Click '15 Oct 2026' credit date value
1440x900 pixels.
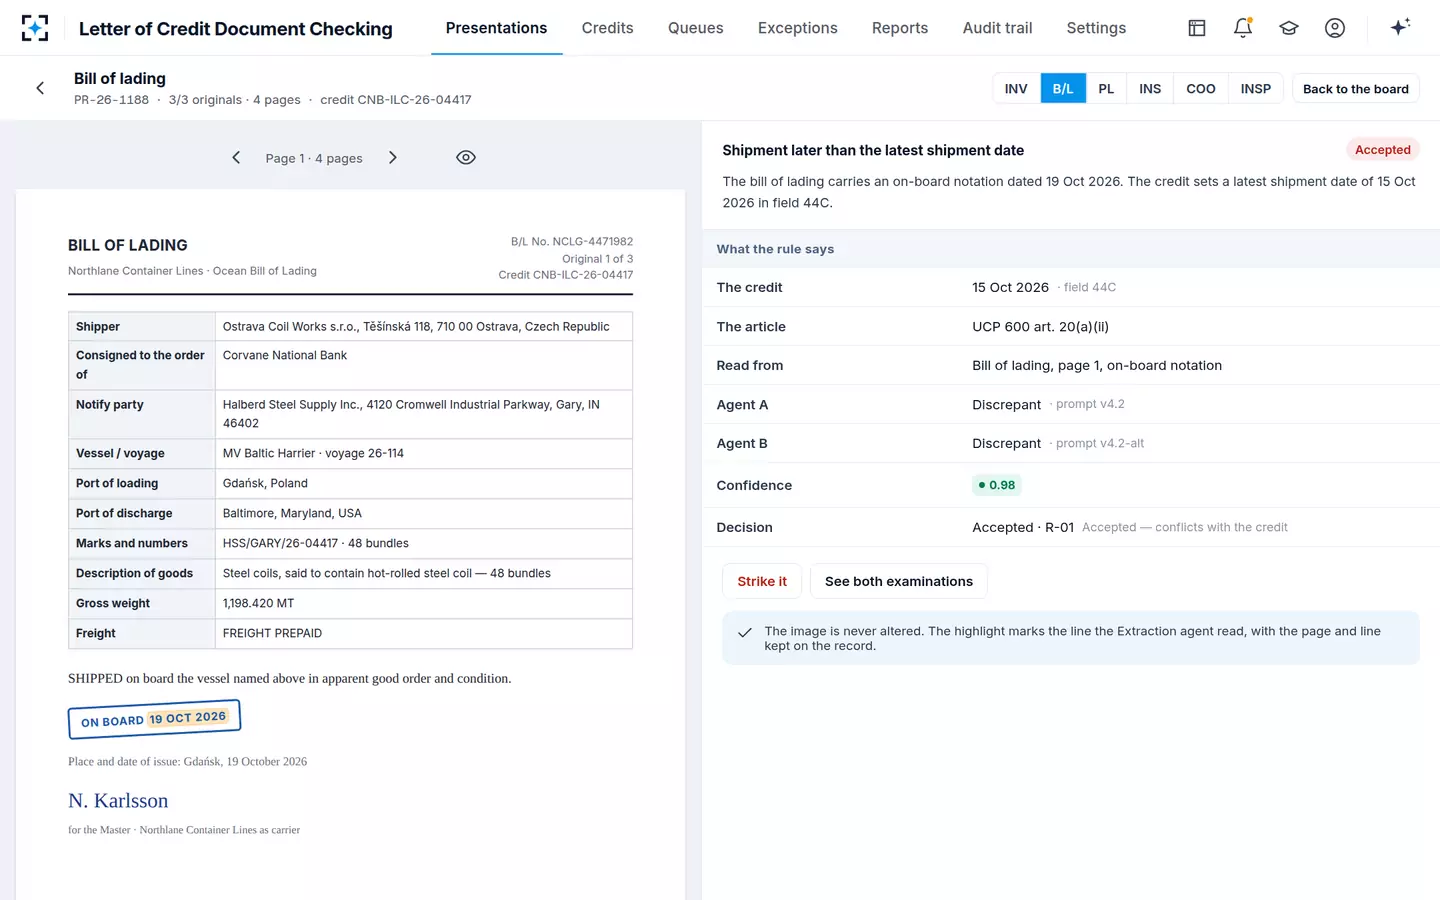tap(1010, 287)
